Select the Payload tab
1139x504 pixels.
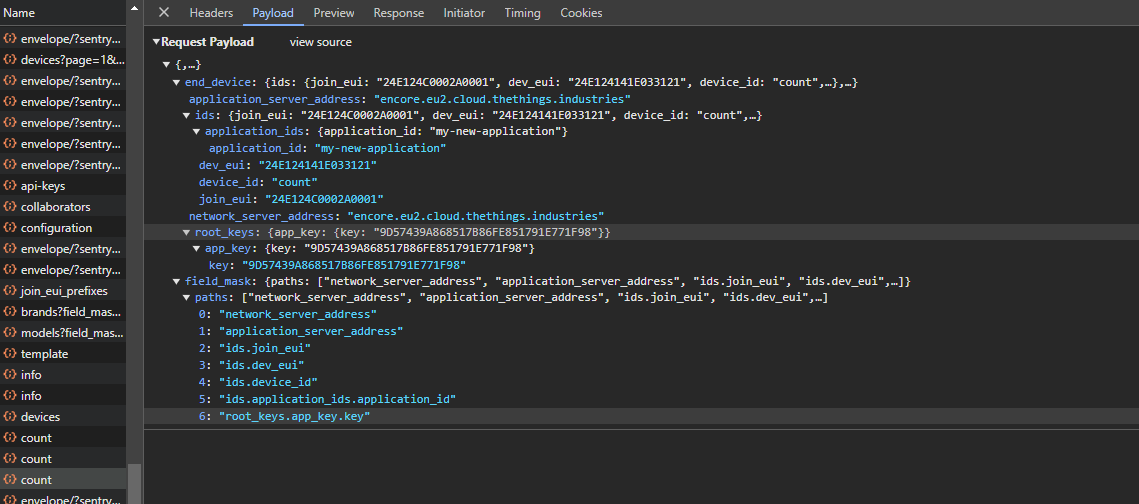point(273,13)
